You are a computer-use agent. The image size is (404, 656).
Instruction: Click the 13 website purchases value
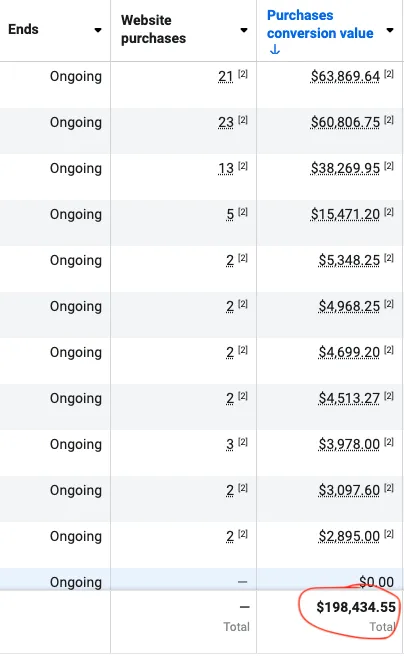pyautogui.click(x=226, y=169)
